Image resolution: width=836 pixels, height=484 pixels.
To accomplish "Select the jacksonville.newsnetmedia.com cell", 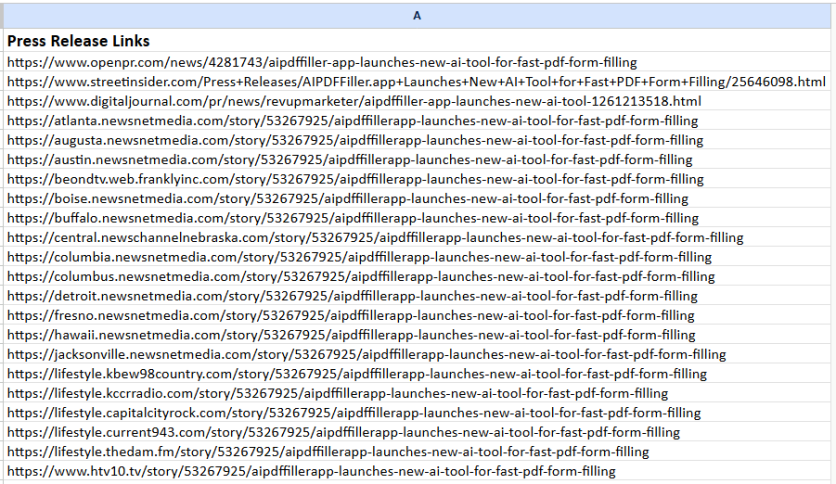I will [417, 354].
